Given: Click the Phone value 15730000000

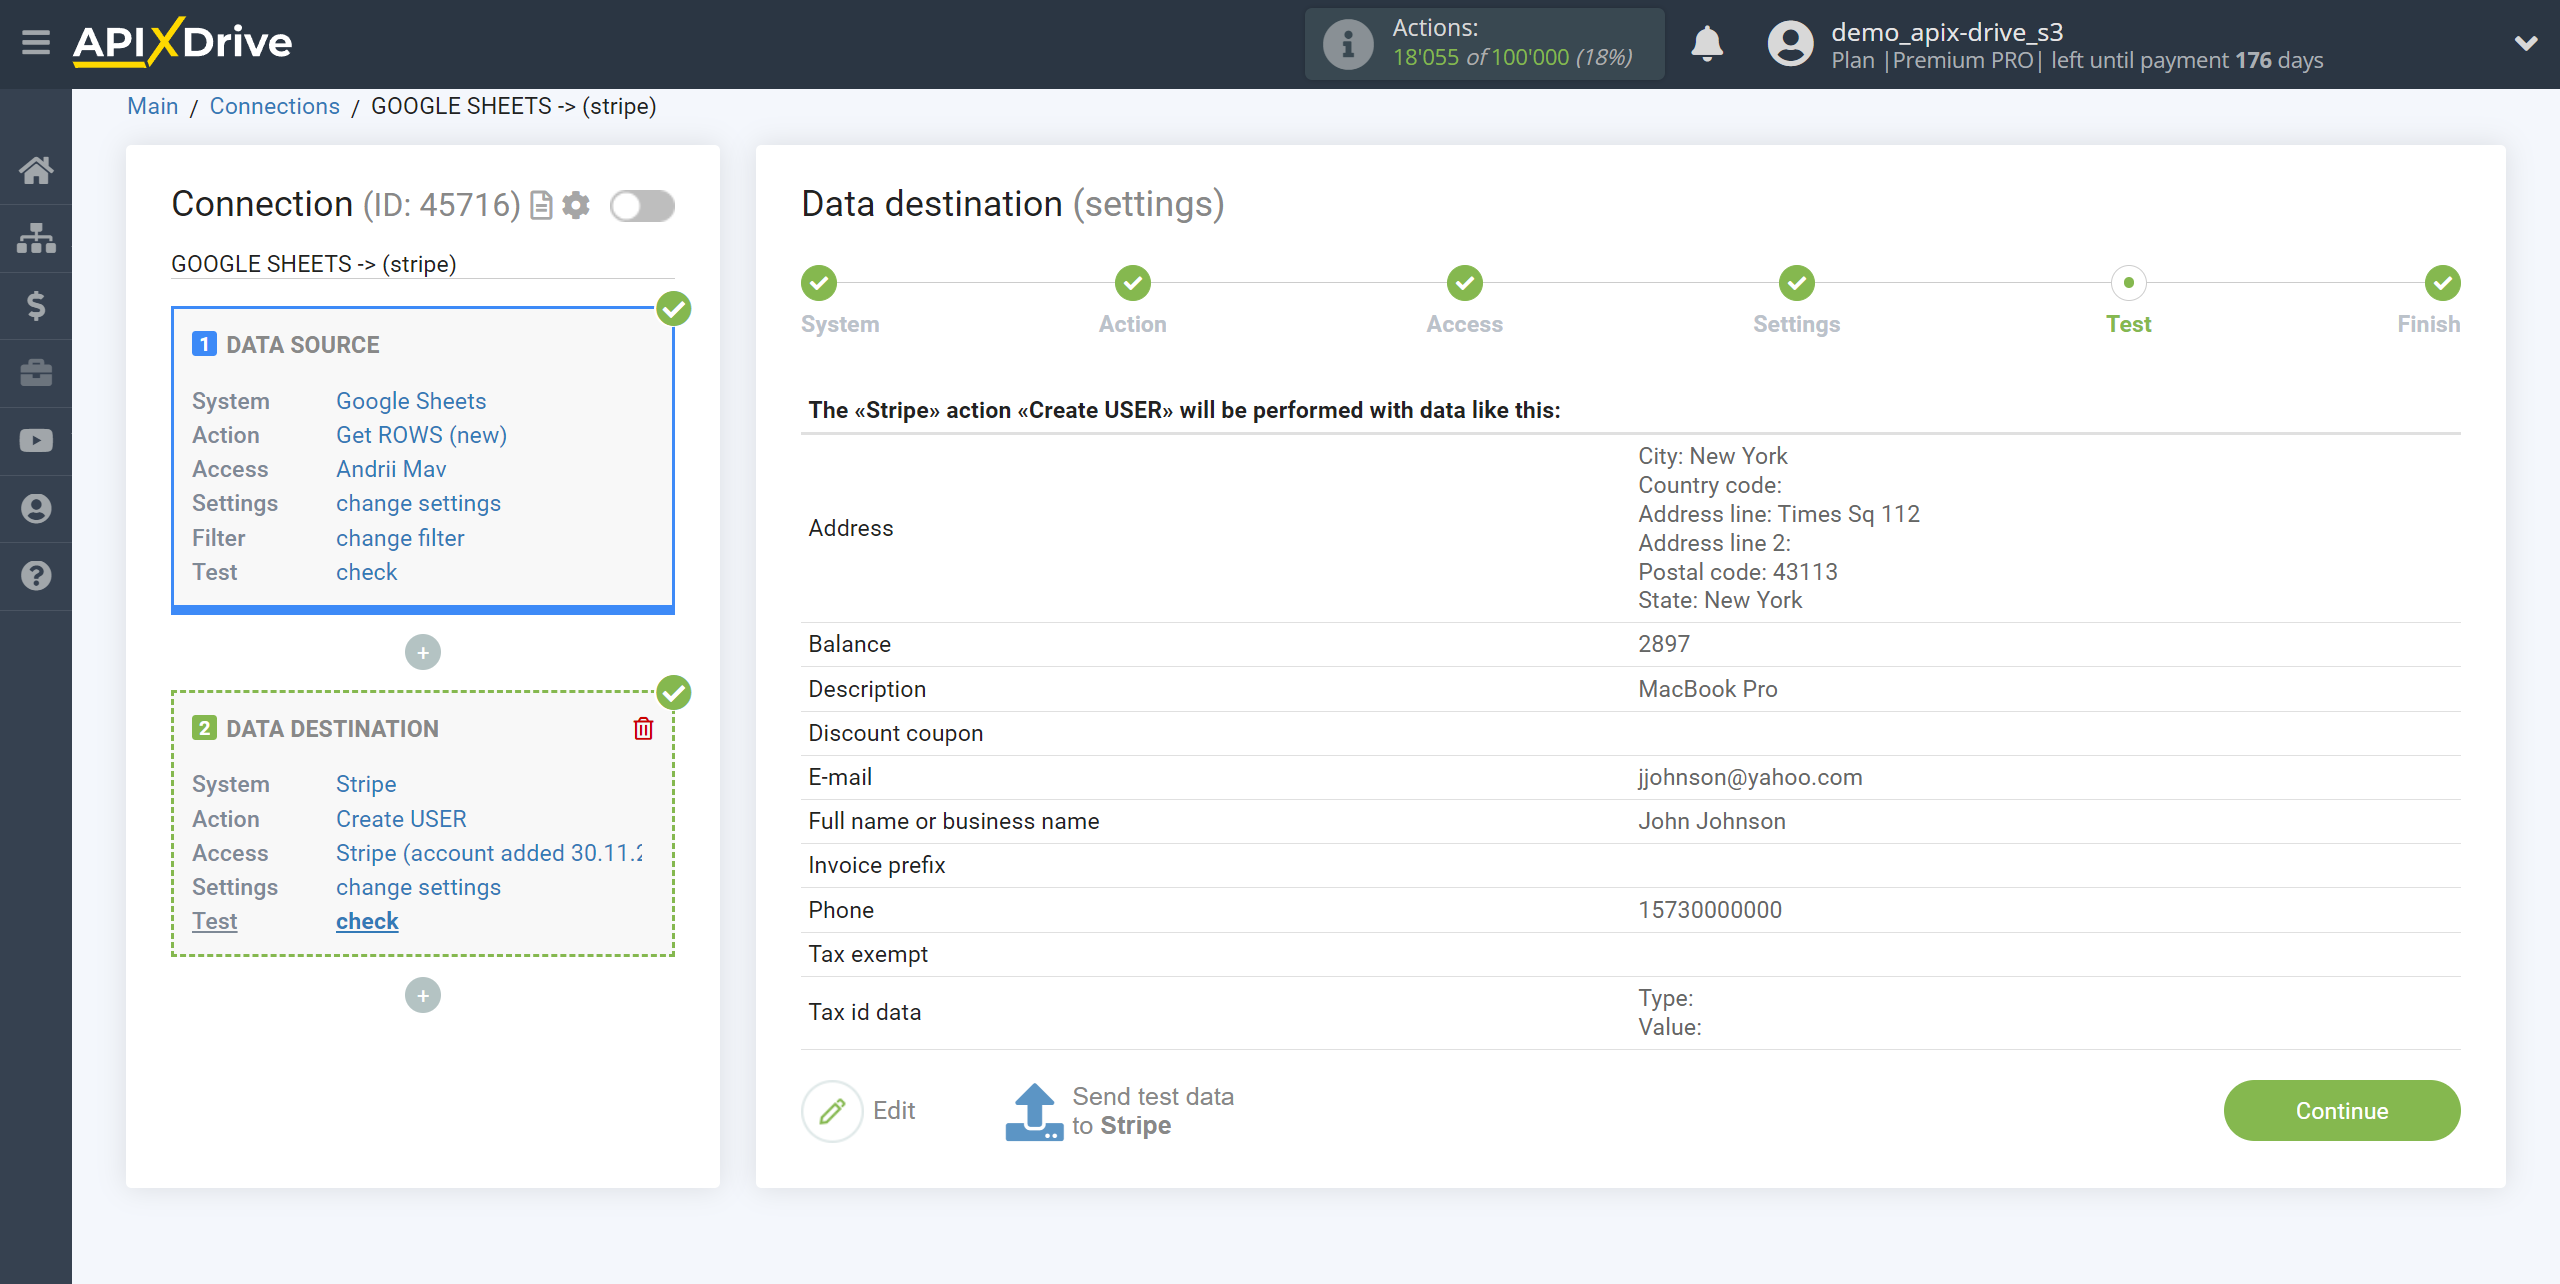Looking at the screenshot, I should pyautogui.click(x=1710, y=910).
